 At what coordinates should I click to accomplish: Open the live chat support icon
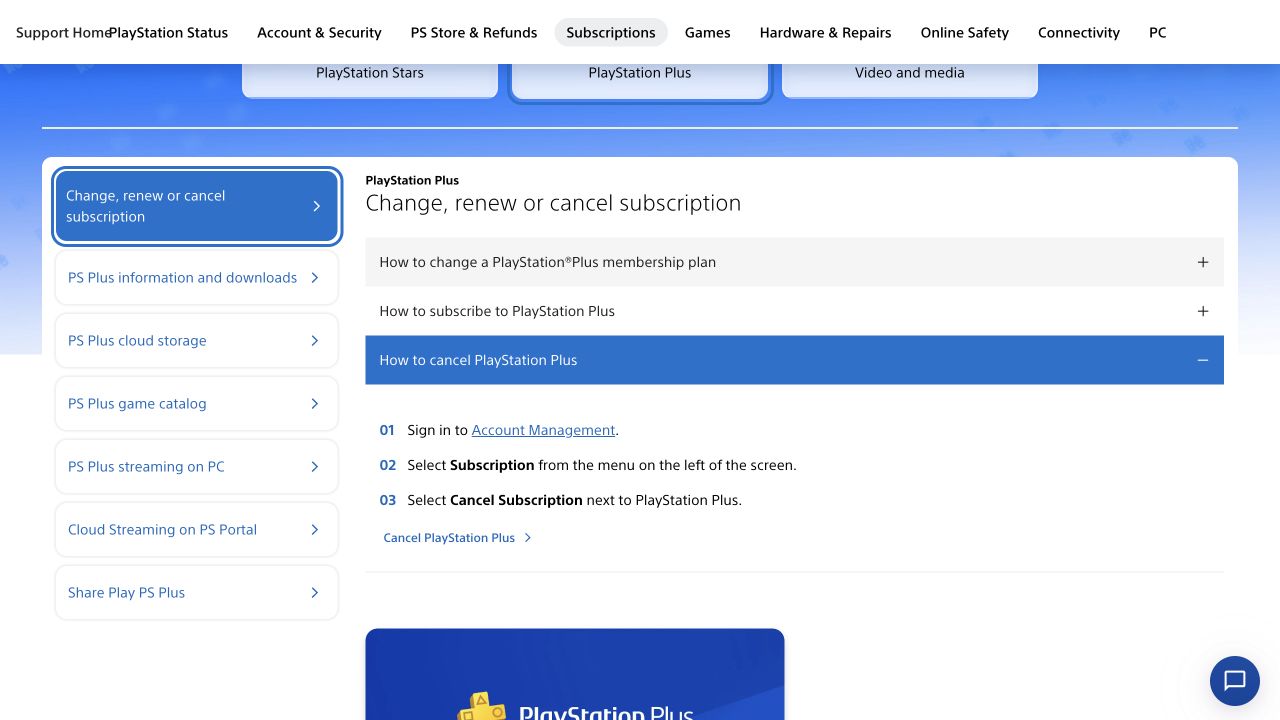coord(1235,681)
